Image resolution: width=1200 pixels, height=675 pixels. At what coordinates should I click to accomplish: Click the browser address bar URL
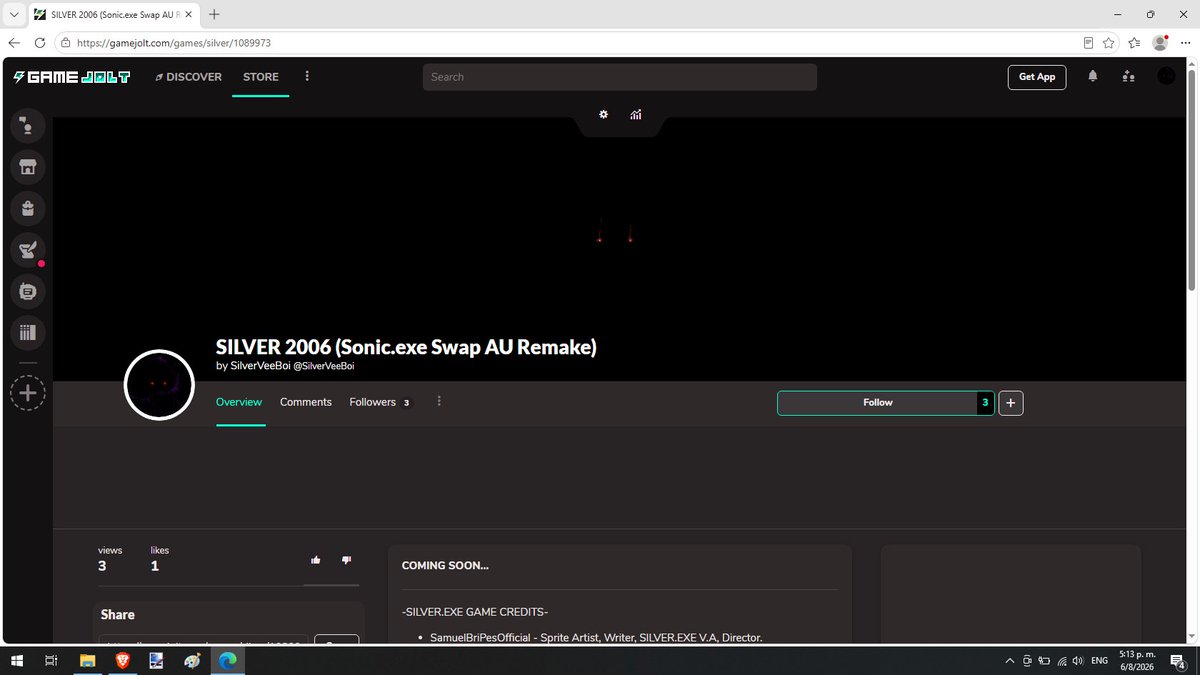click(x=174, y=43)
